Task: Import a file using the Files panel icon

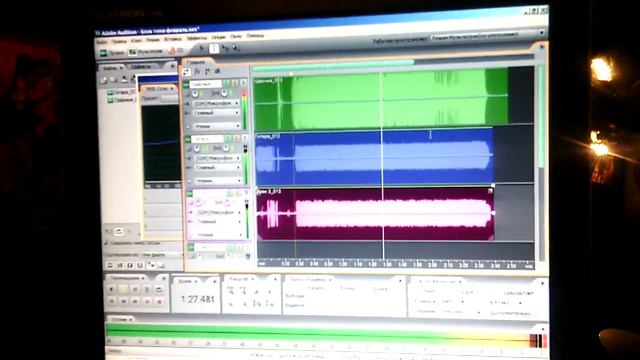Action: tap(104, 80)
